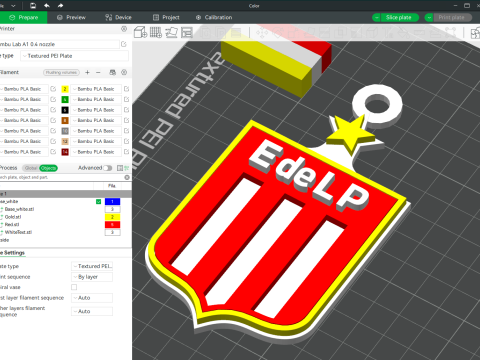Edit preset for filament 4
The height and width of the screenshot is (360, 480).
[x=126, y=99]
